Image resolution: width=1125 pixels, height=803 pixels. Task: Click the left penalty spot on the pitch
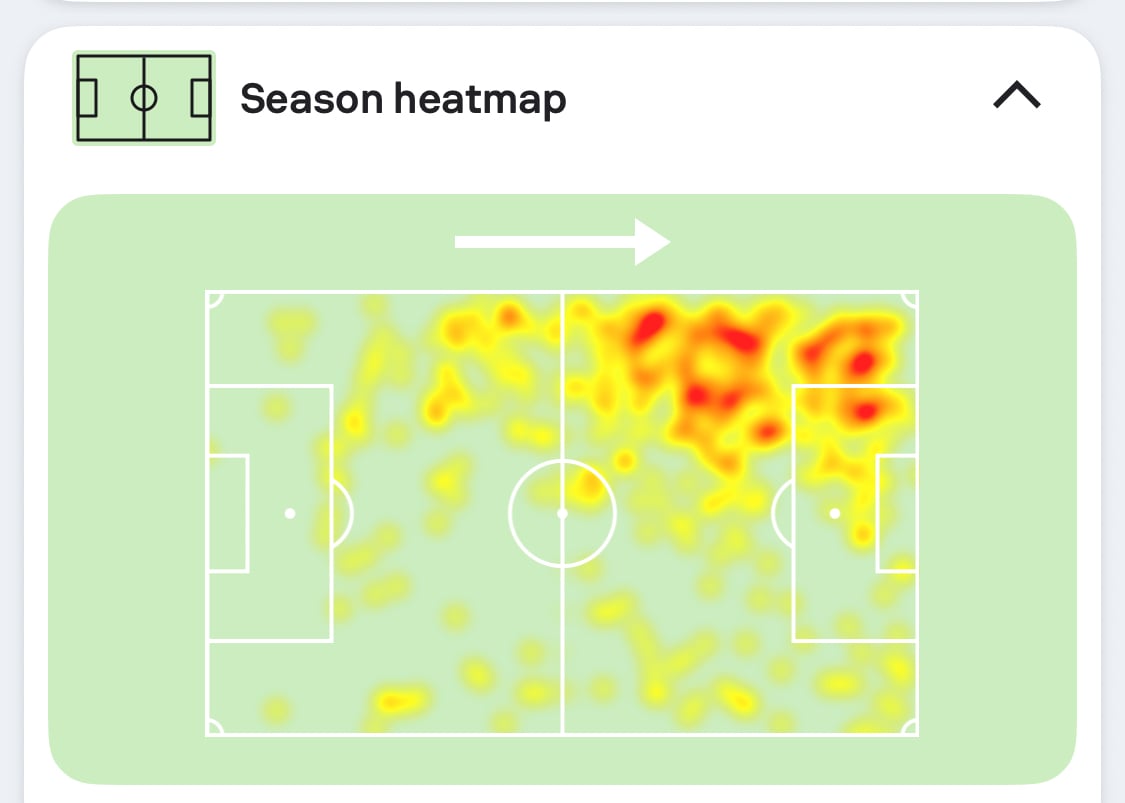point(290,513)
